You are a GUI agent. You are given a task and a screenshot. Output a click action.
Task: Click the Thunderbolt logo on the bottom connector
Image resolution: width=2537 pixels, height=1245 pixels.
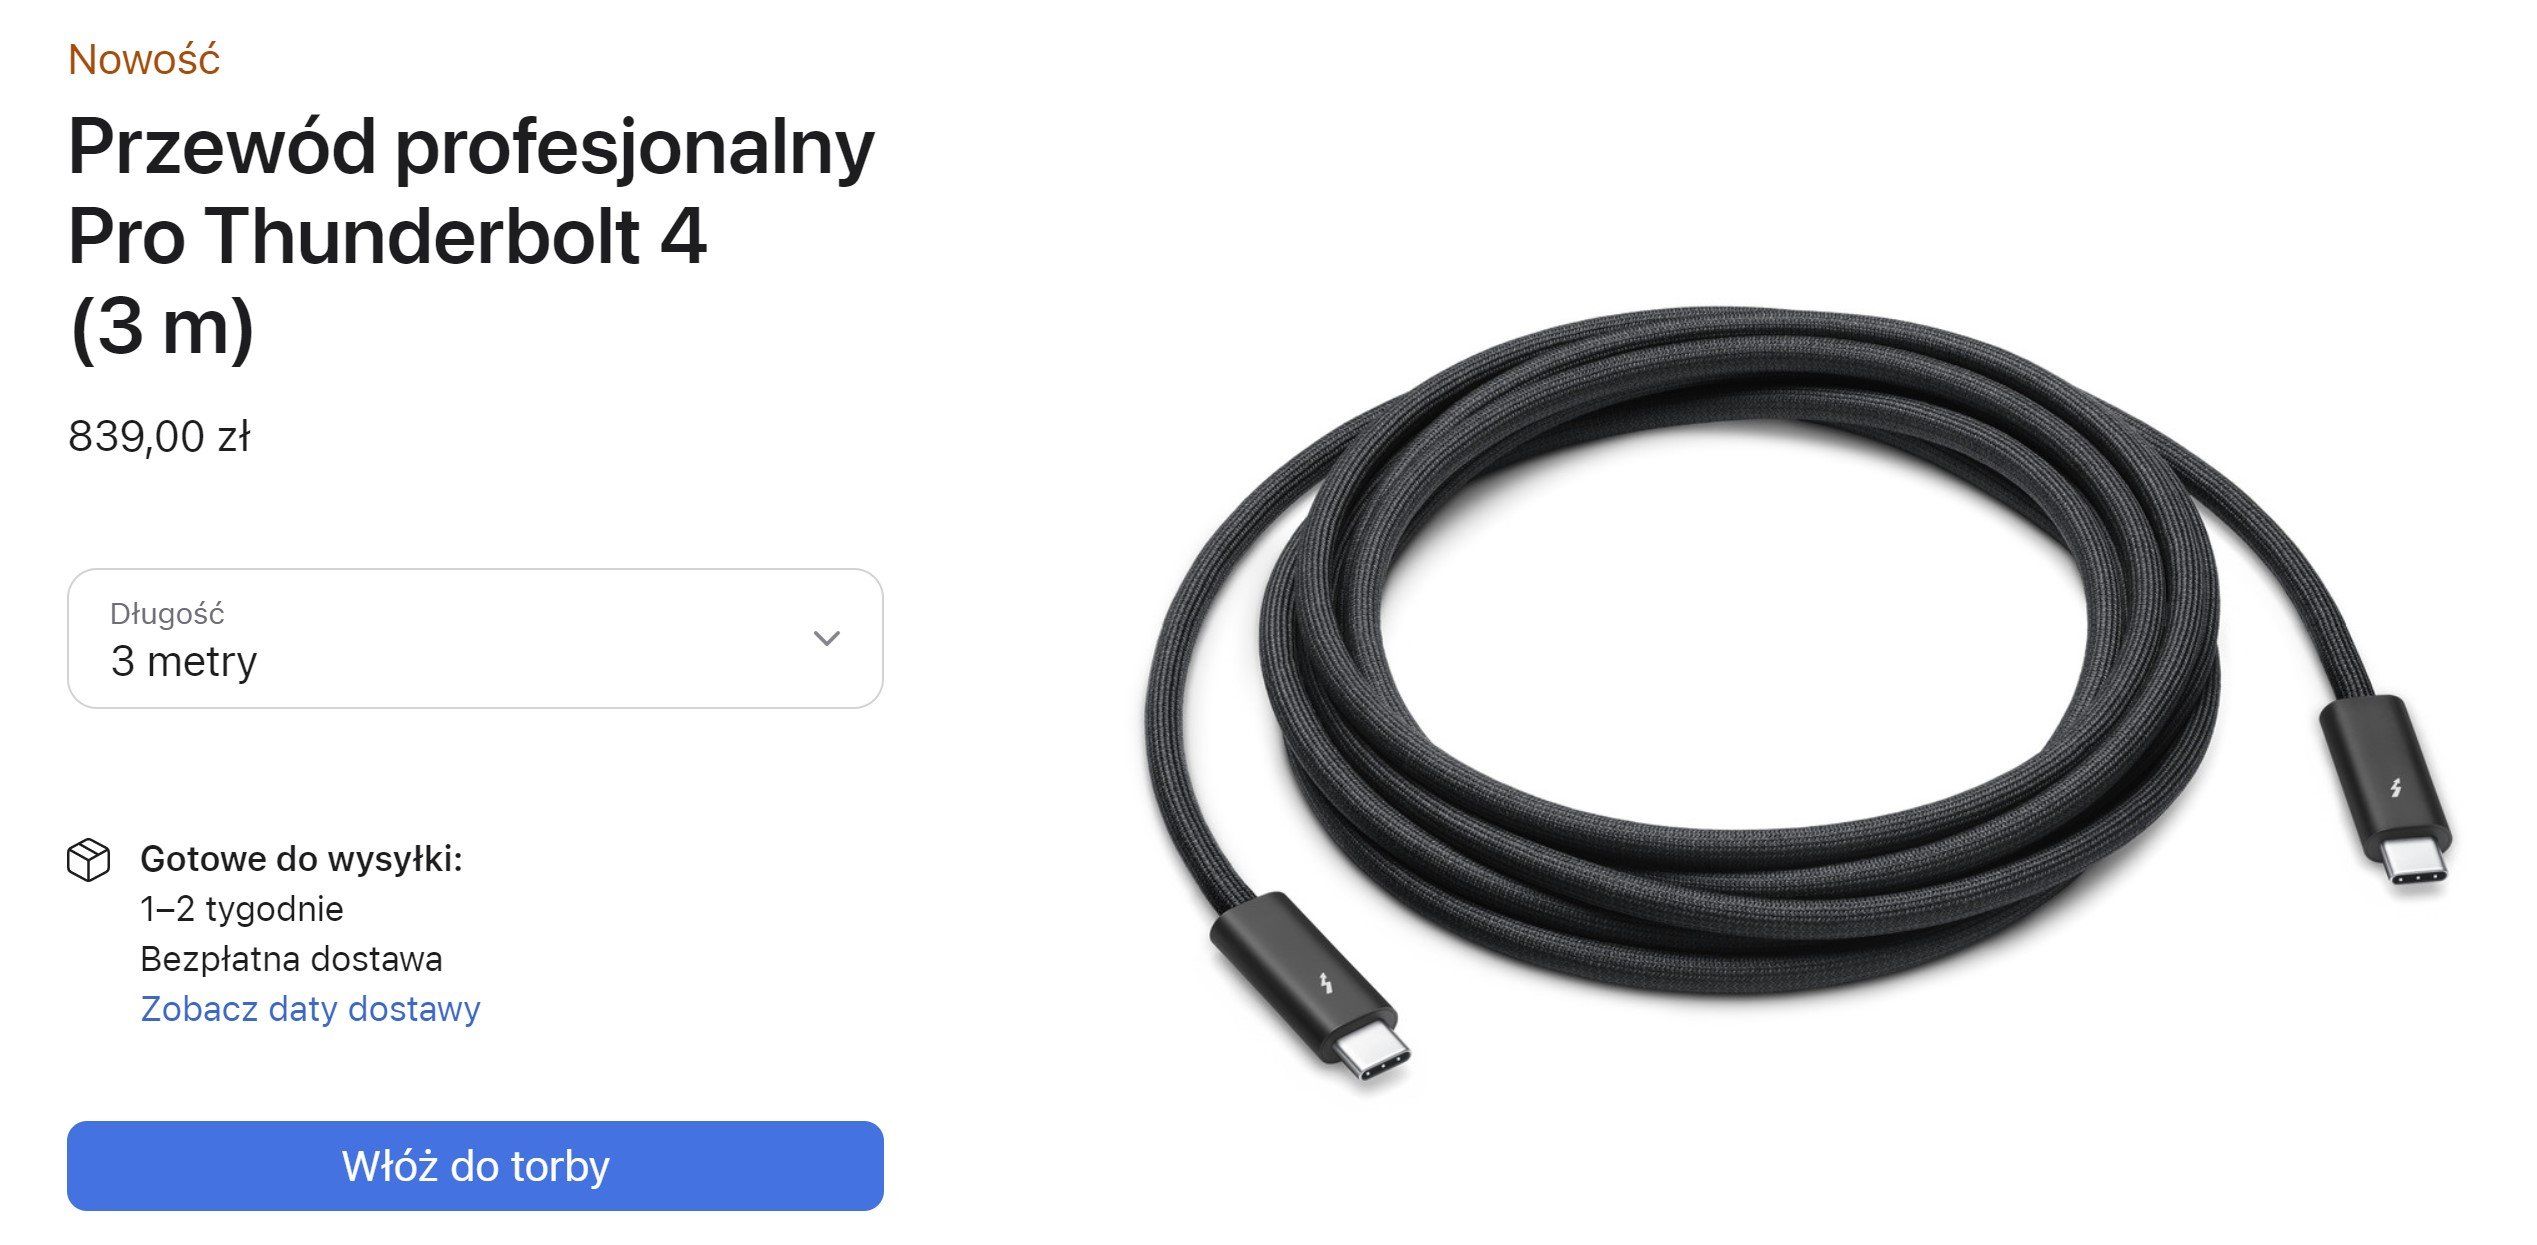point(1326,984)
